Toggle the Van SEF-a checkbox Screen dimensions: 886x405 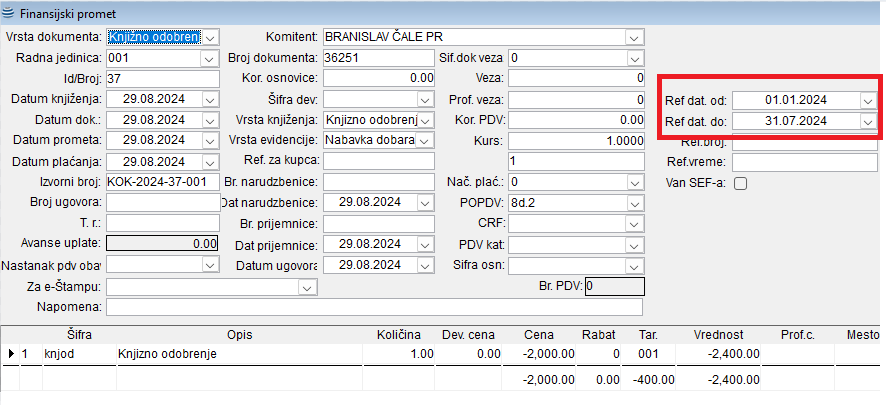point(741,183)
